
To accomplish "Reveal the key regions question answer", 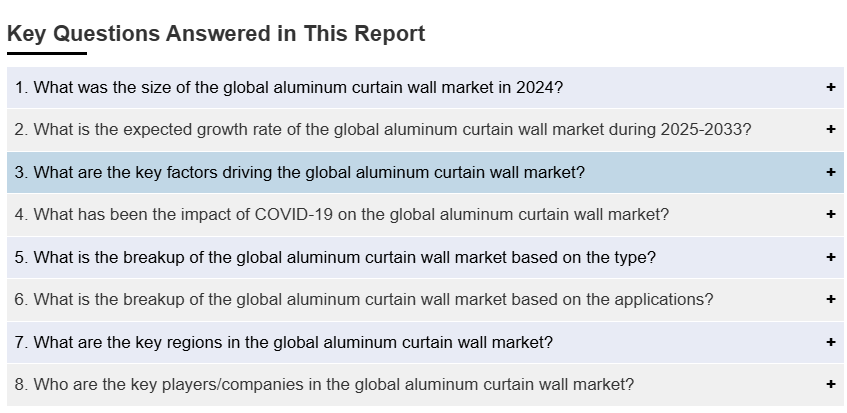I will tap(284, 342).
